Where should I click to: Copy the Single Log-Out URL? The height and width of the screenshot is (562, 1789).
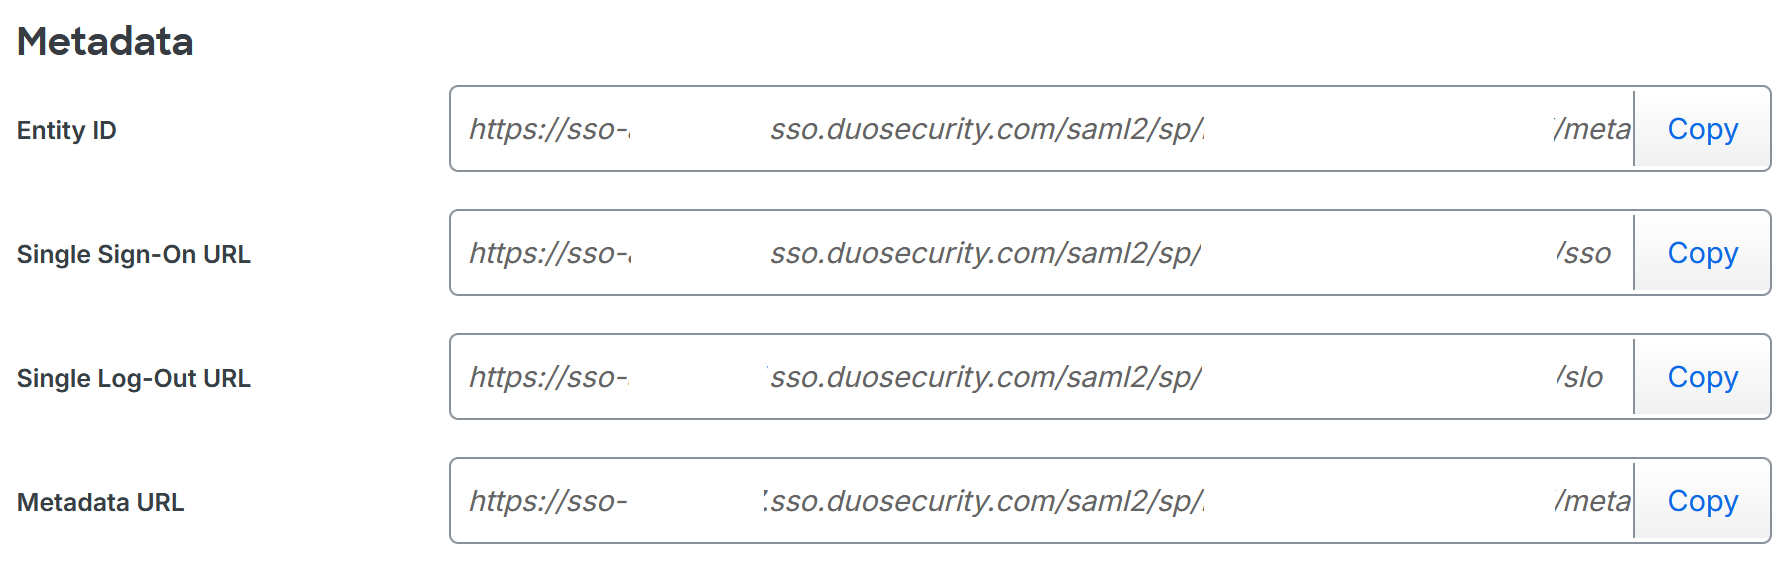tap(1702, 377)
